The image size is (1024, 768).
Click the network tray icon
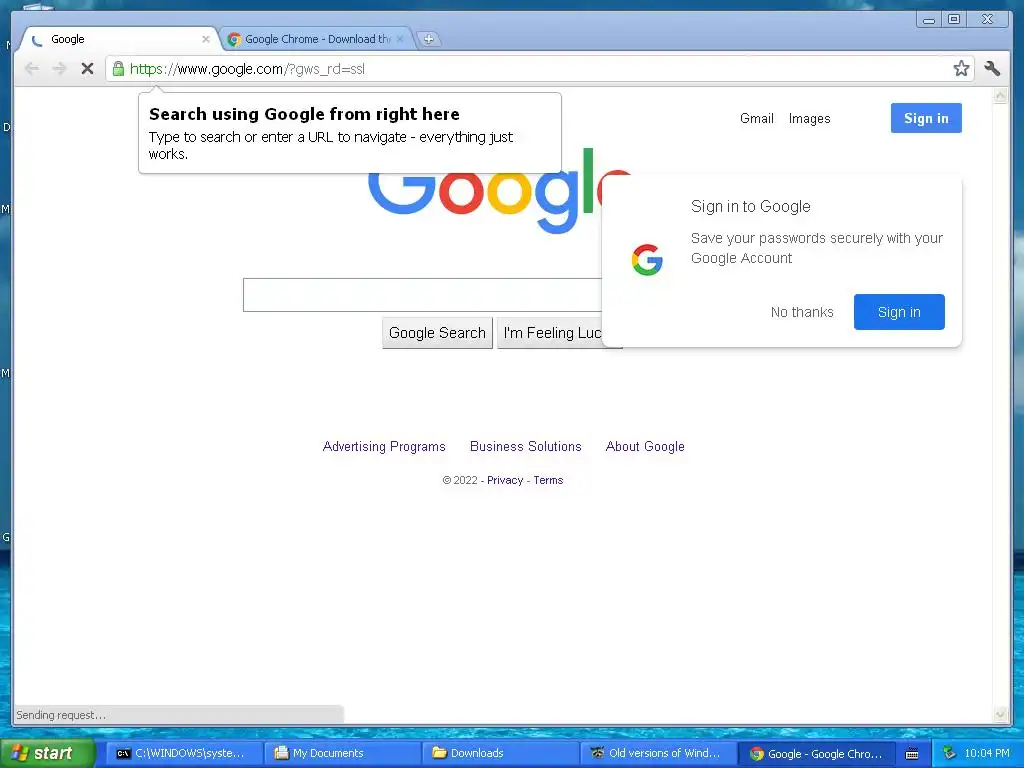949,753
